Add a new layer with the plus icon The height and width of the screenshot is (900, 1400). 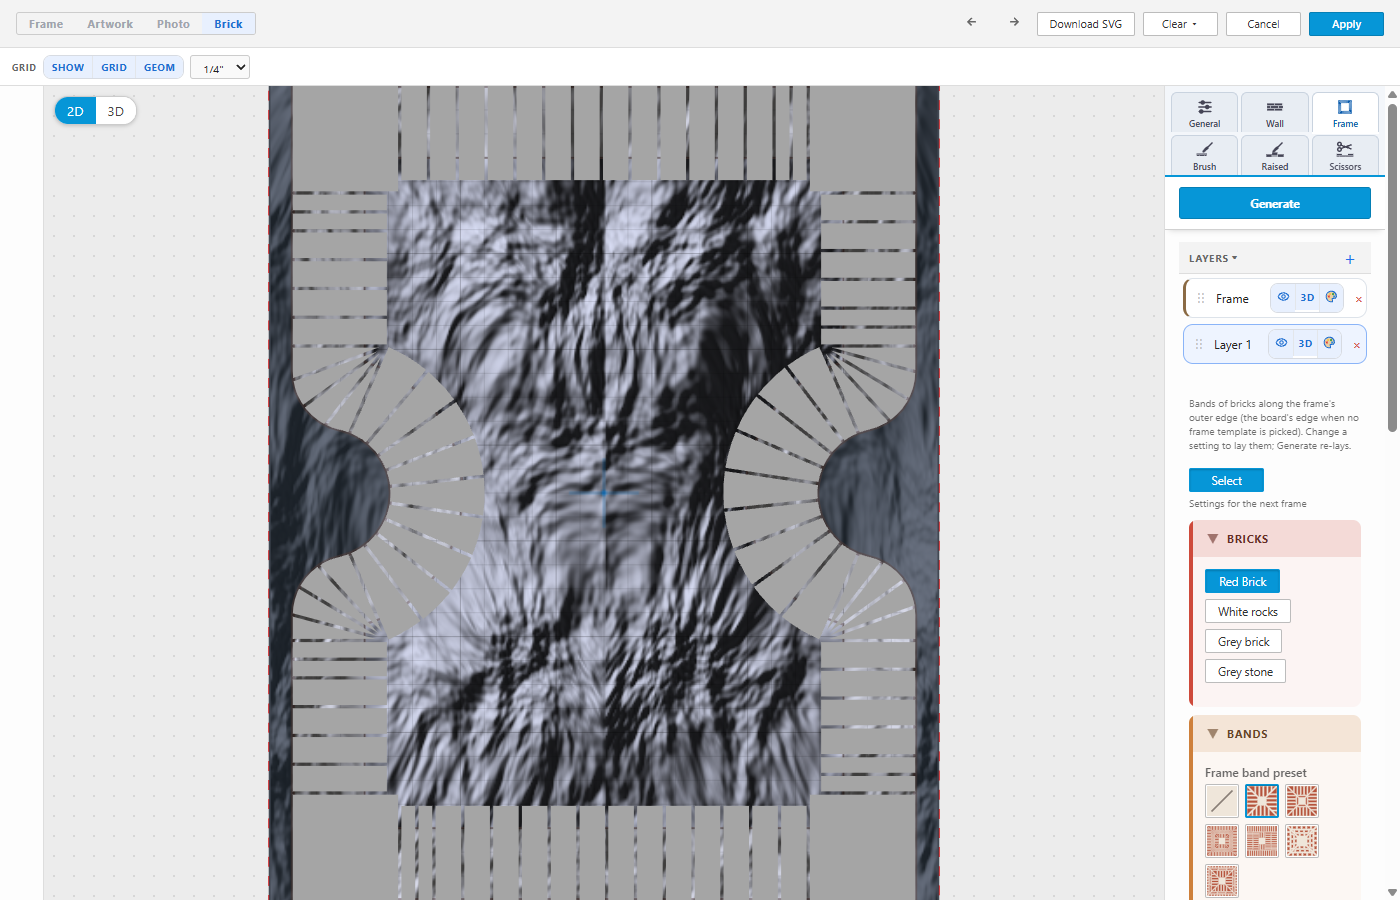click(x=1350, y=259)
